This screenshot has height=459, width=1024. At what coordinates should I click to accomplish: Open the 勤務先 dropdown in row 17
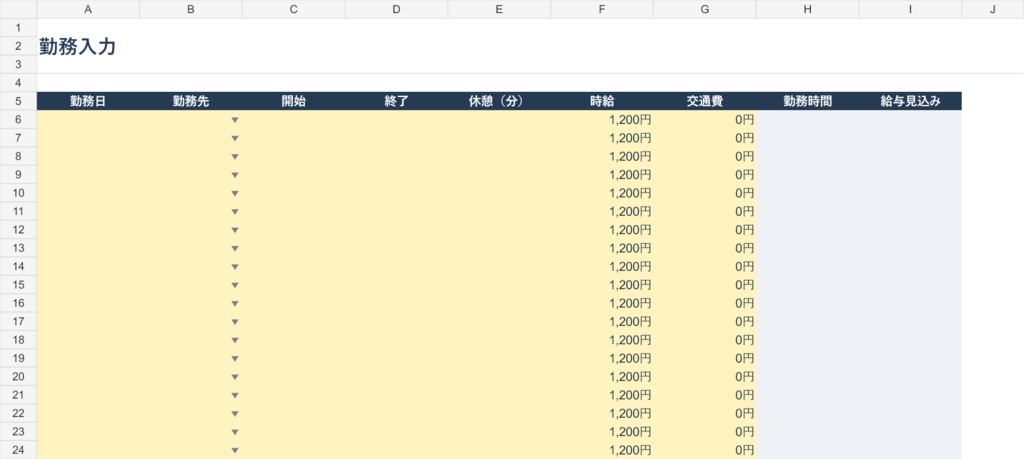[x=235, y=322]
